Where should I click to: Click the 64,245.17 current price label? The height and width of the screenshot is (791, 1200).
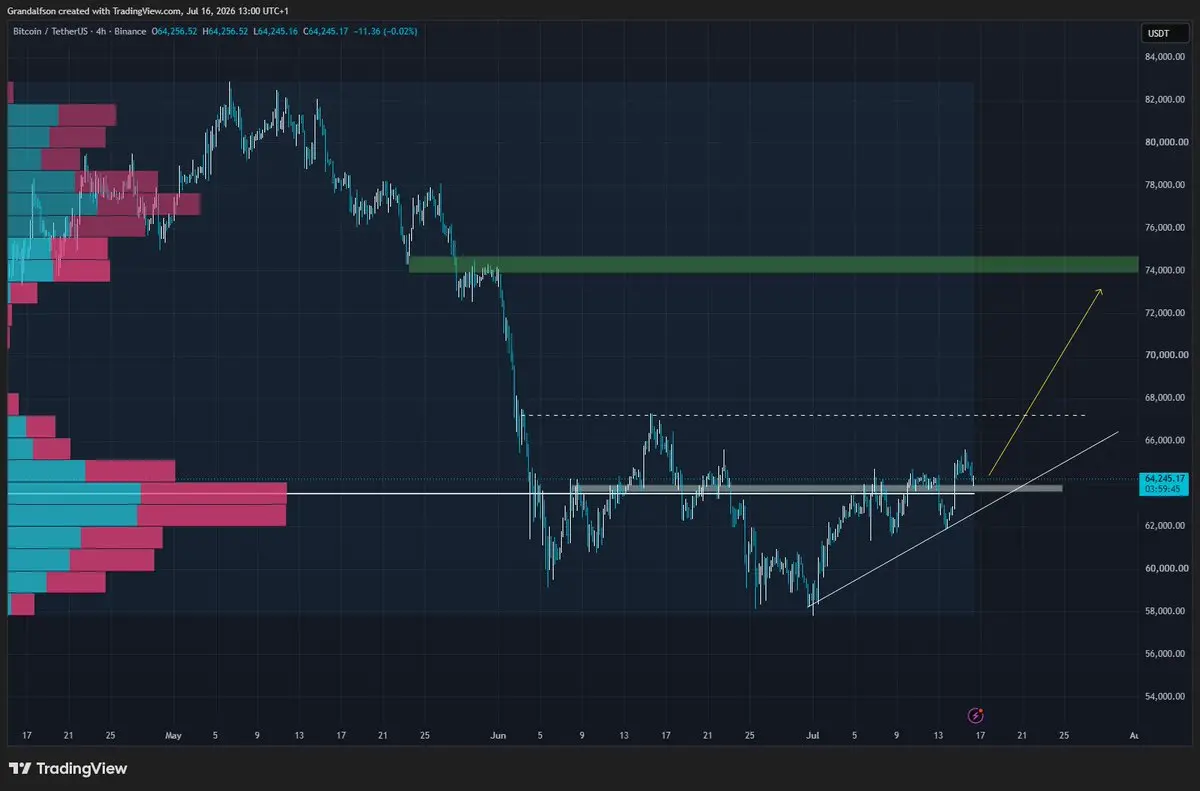tap(1165, 478)
